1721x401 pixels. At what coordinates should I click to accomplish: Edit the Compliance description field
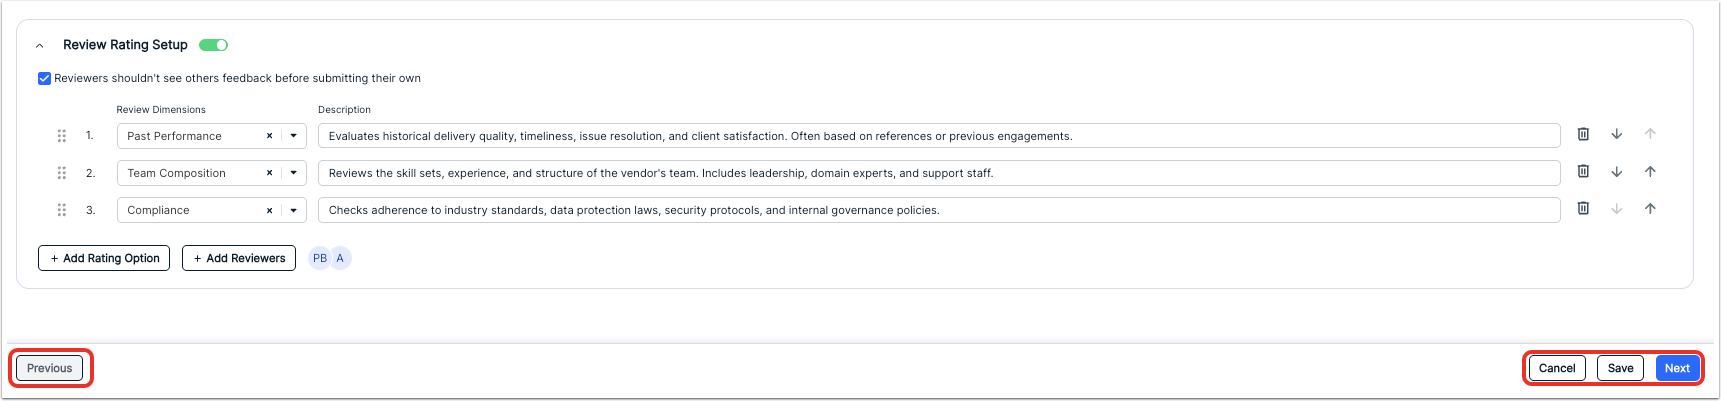point(939,210)
